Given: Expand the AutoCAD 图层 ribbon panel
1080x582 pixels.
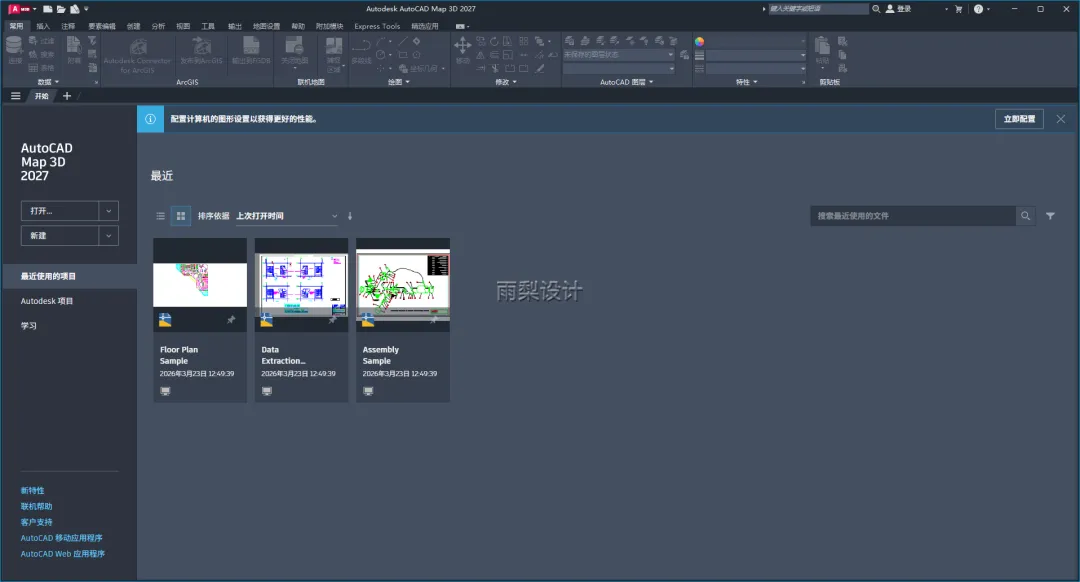Looking at the screenshot, I should coord(626,82).
